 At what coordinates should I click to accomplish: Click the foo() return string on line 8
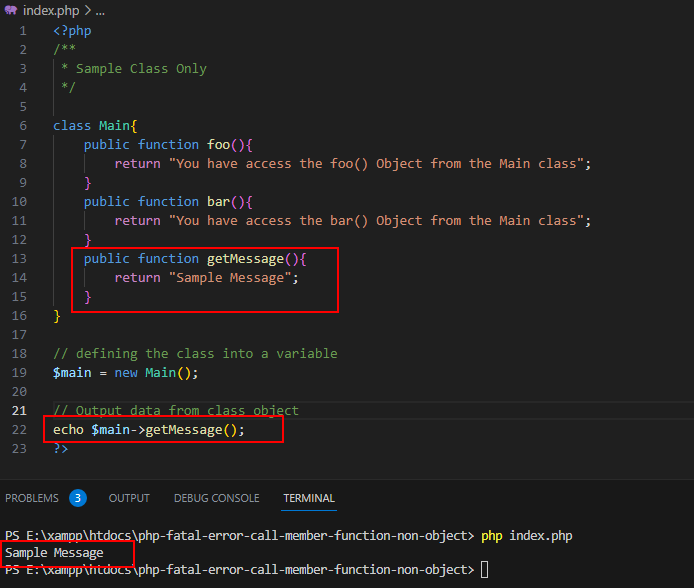377,164
